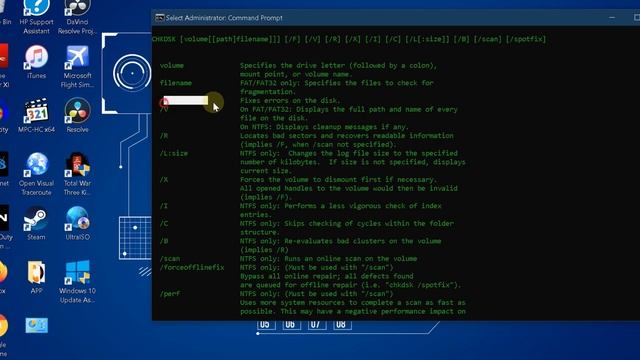The image size is (640, 360).
Task: Click 'Re-evaluates bad clusters' description line
Action: (340, 241)
